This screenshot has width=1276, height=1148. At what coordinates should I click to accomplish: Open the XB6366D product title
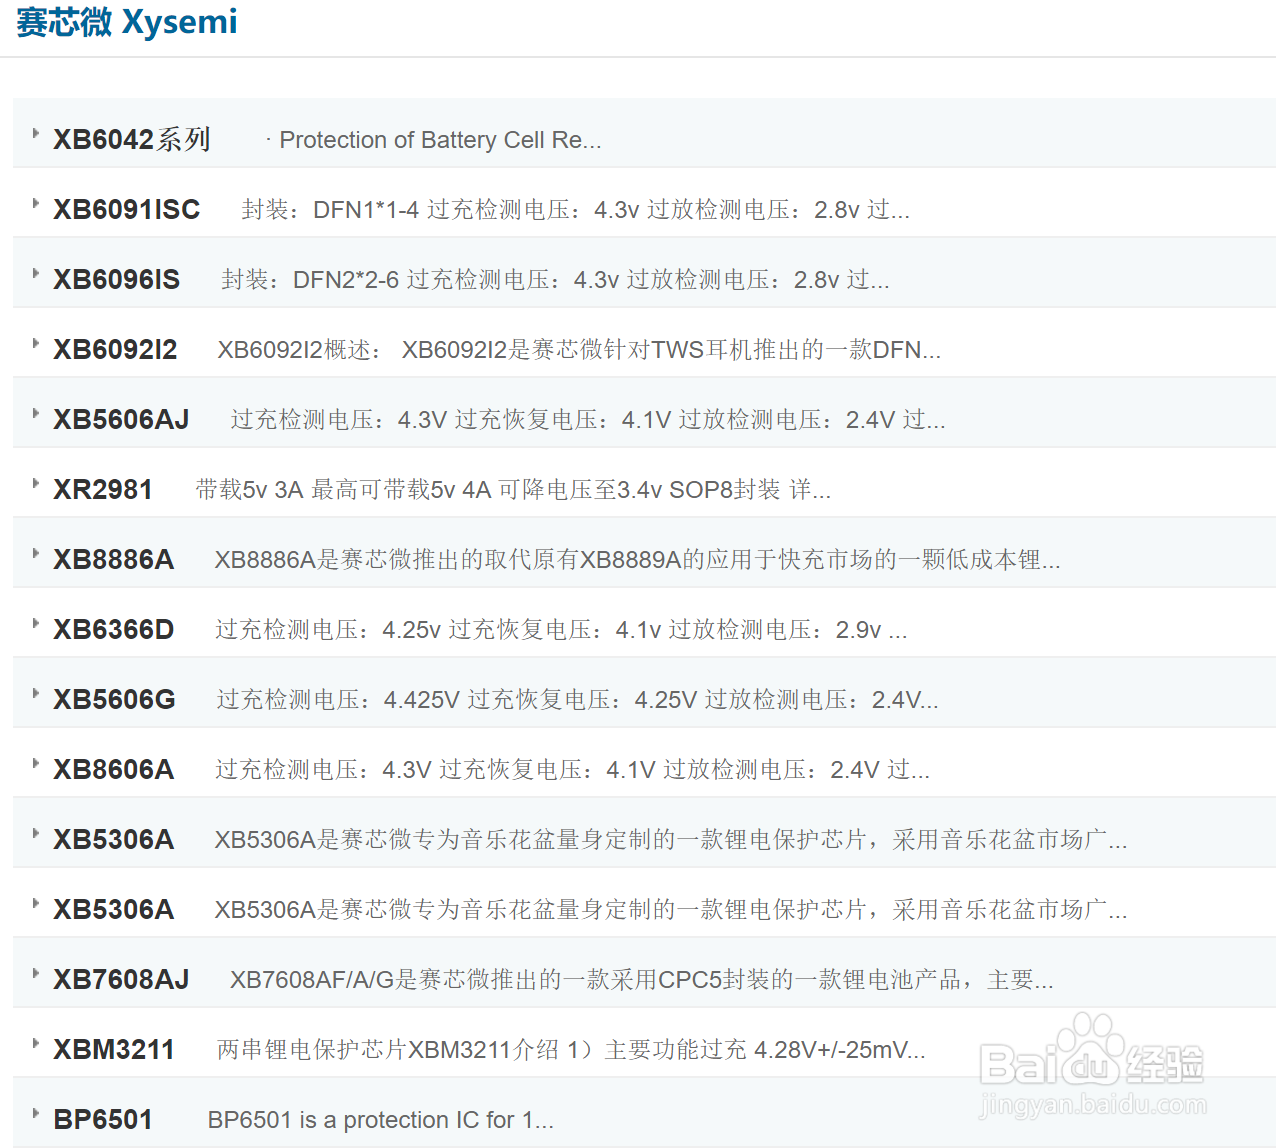114,629
